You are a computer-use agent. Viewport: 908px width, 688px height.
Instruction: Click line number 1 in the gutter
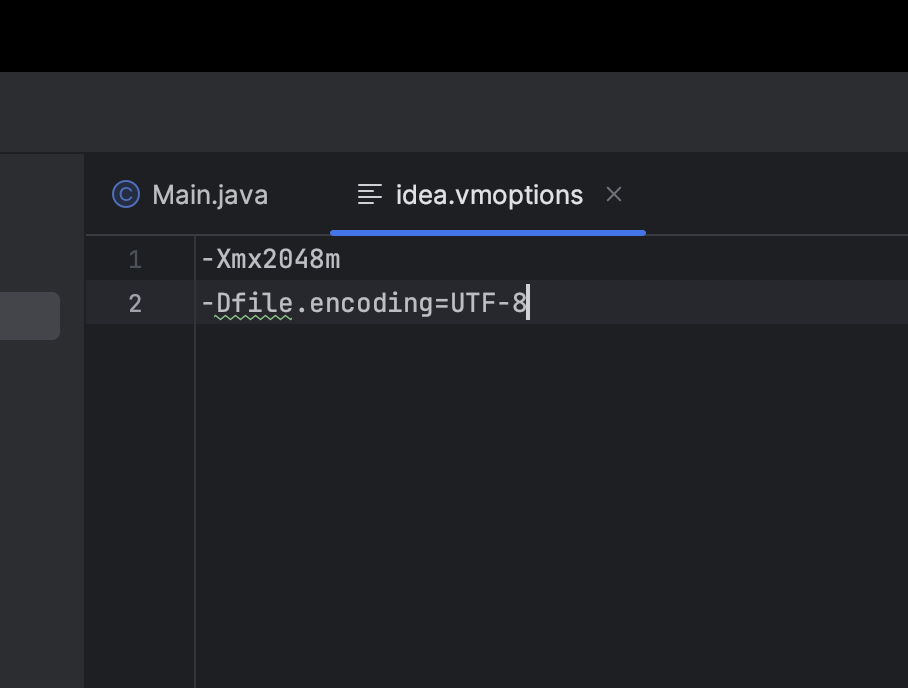[x=135, y=260]
